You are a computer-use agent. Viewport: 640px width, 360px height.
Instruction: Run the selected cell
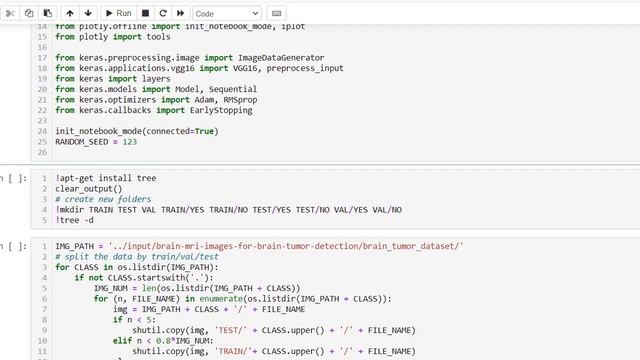[118, 13]
